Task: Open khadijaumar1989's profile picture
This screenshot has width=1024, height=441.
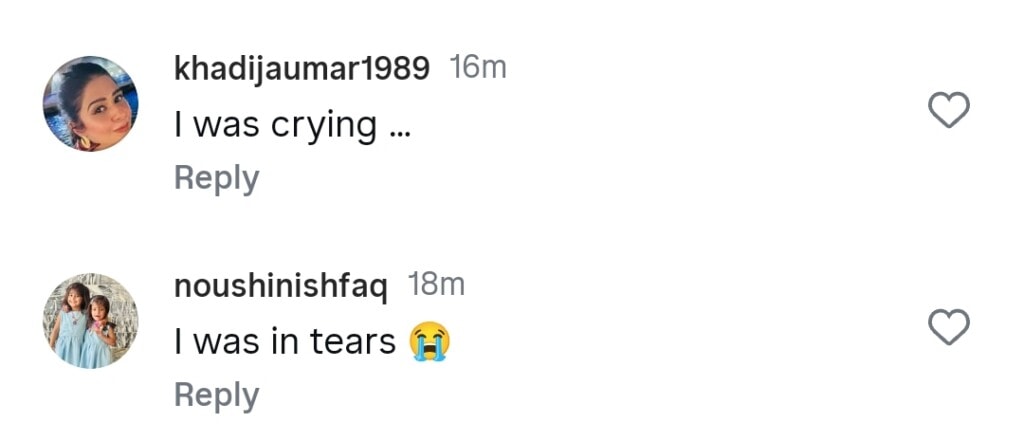Action: coord(90,104)
